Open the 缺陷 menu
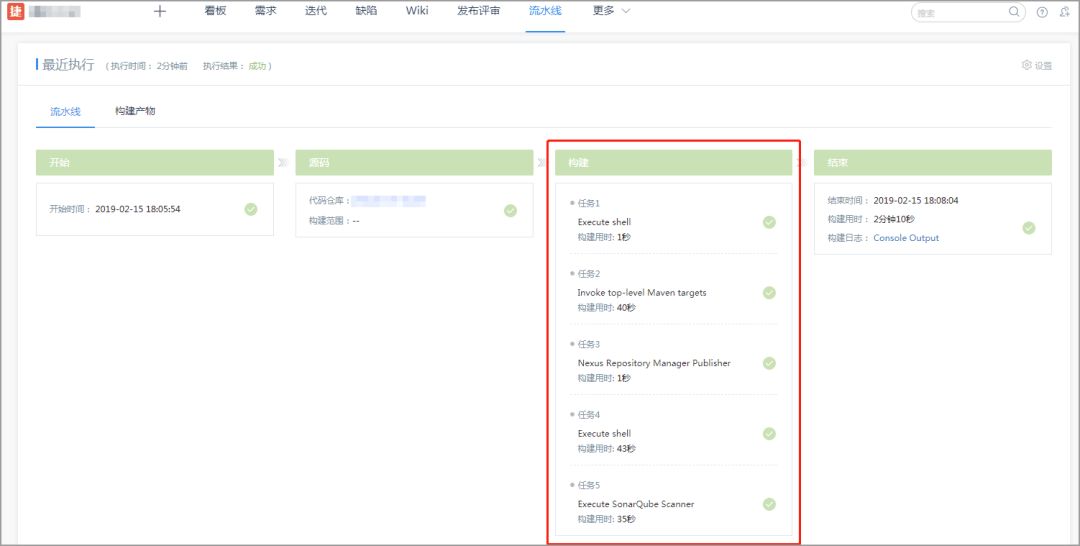Image resolution: width=1080 pixels, height=546 pixels. pyautogui.click(x=366, y=11)
